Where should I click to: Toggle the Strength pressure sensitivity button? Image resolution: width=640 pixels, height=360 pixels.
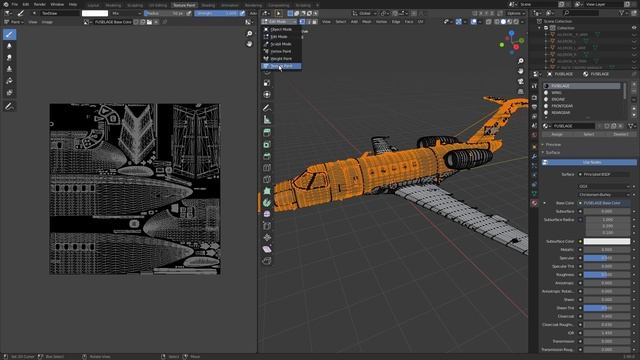(x=242, y=13)
